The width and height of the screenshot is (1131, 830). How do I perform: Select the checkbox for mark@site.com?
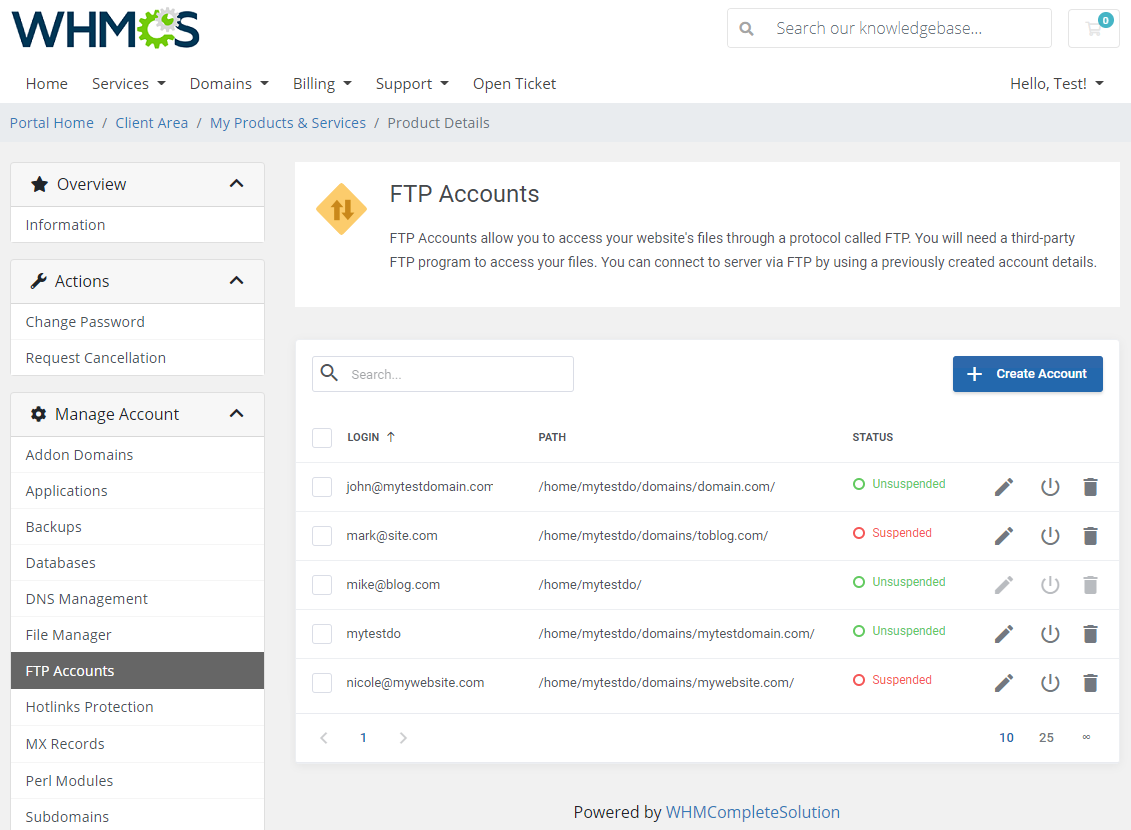point(322,535)
